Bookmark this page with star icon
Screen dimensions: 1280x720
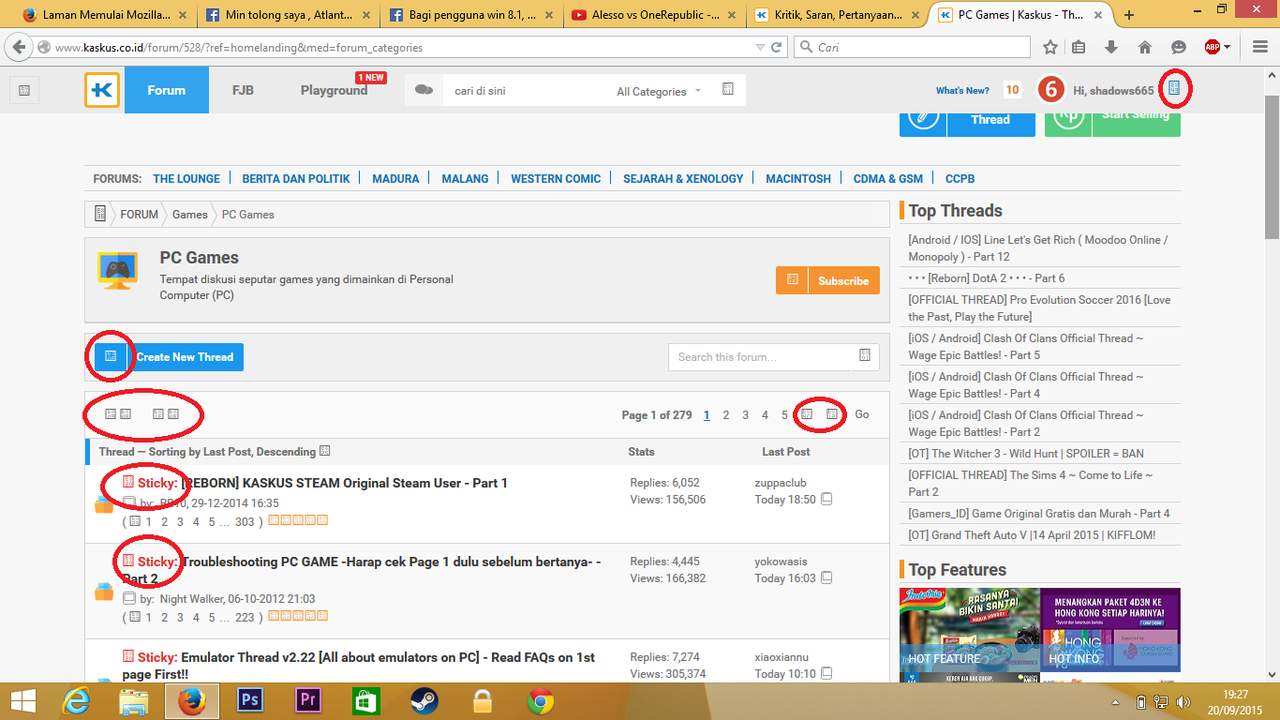(x=1050, y=47)
